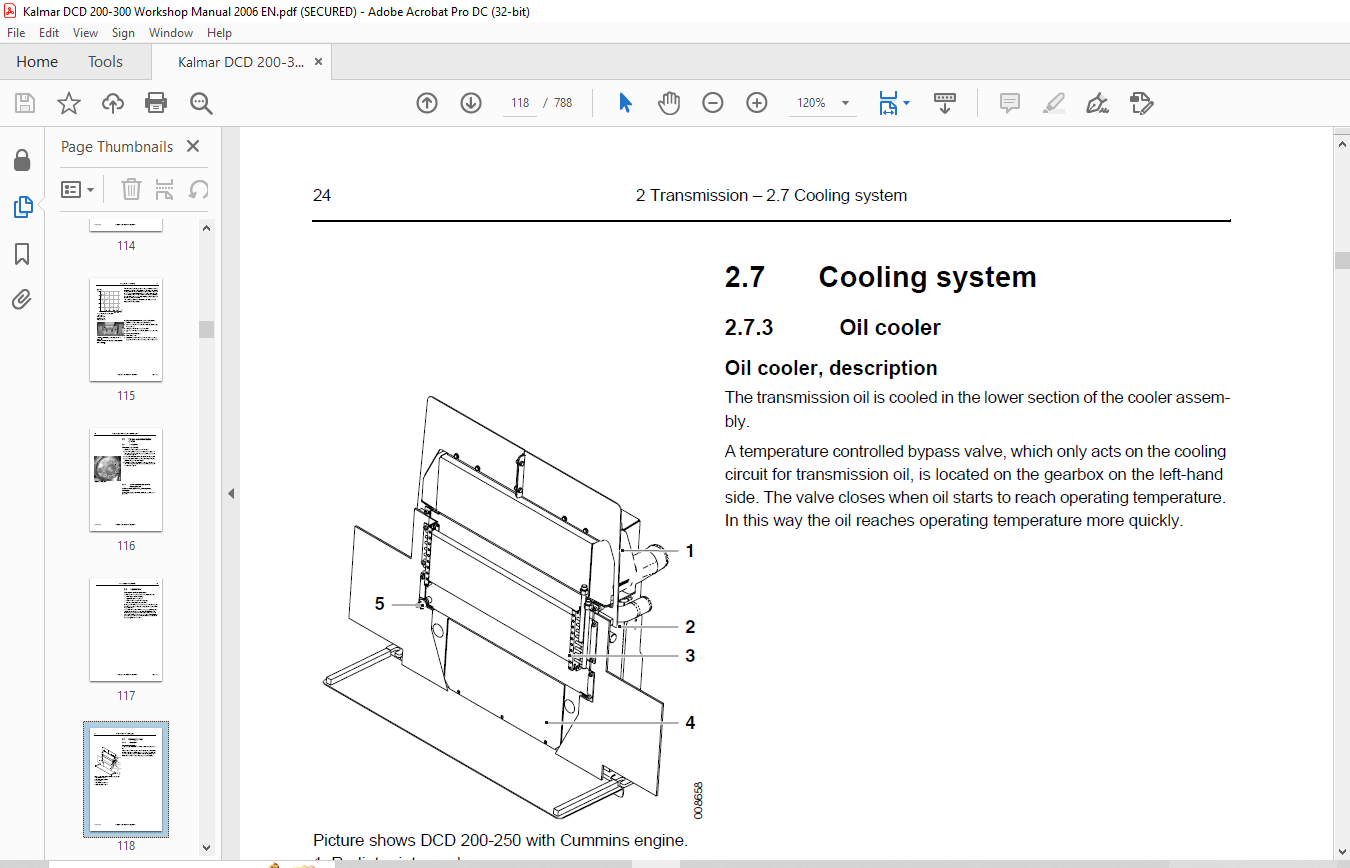Click the '2.7 Cooling system' heading
The height and width of the screenshot is (868, 1350).
click(880, 277)
